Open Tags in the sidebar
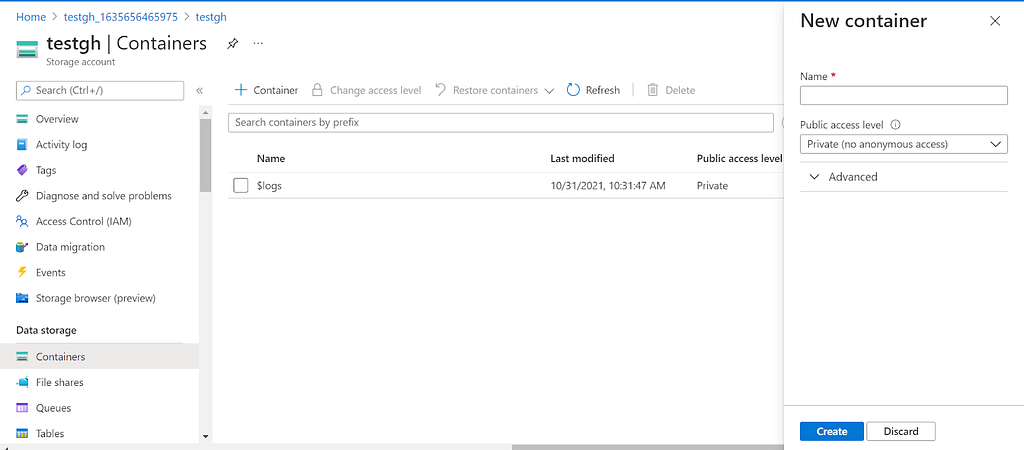Viewport: 1024px width, 450px height. (x=46, y=170)
